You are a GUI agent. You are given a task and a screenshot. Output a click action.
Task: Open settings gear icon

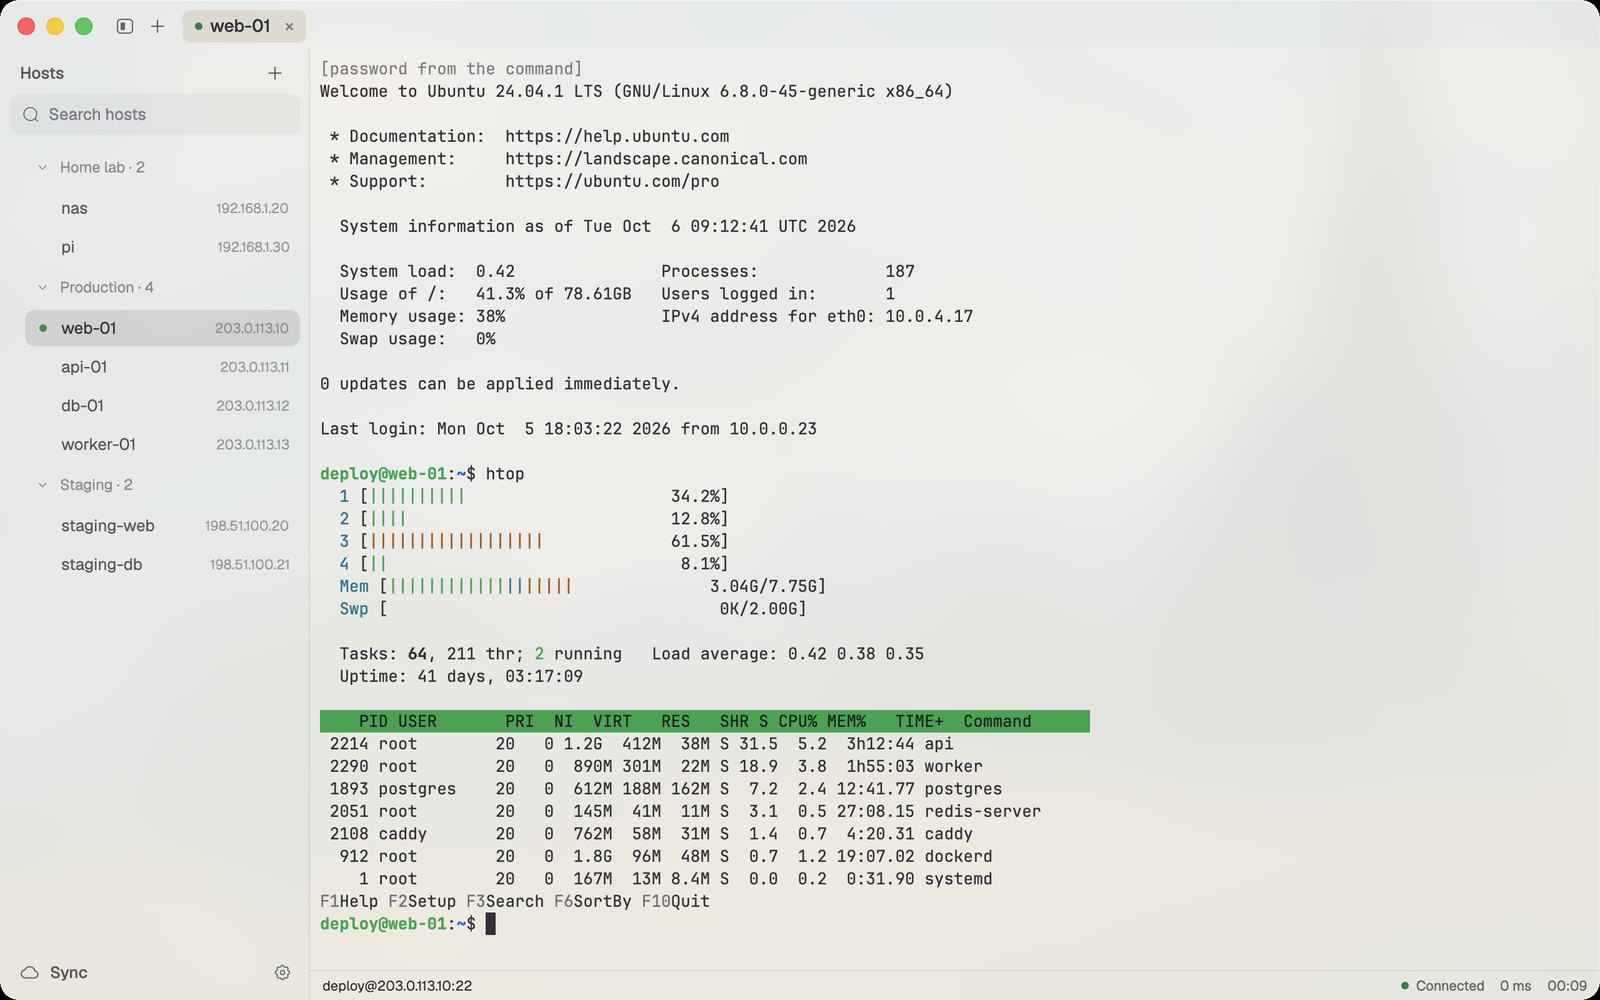pos(282,973)
